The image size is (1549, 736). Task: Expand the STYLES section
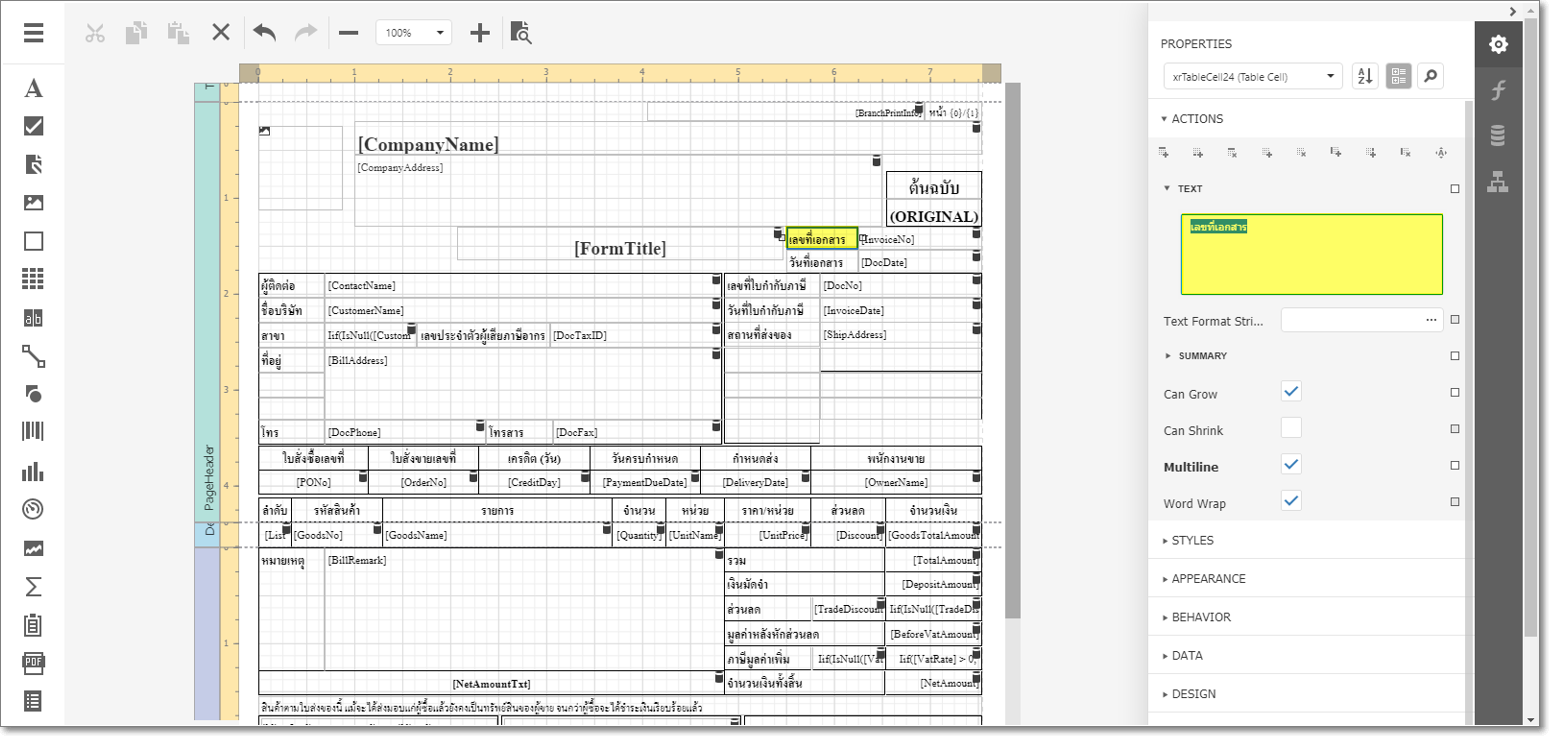pos(1187,541)
